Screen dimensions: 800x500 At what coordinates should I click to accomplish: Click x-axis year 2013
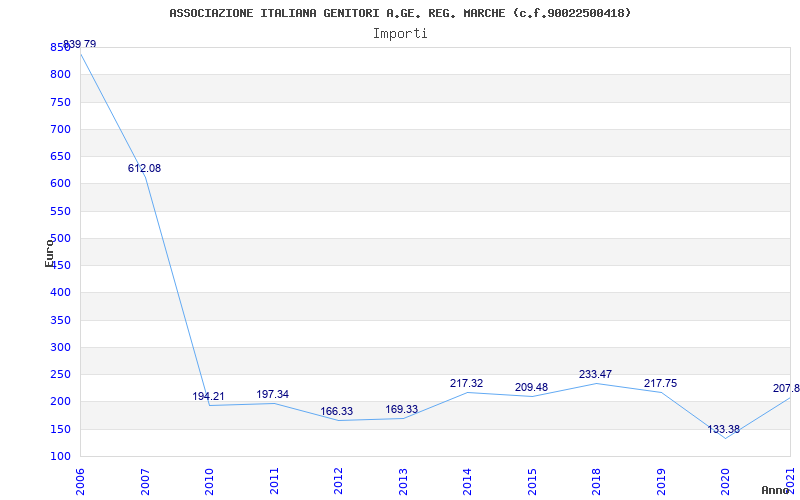[403, 482]
